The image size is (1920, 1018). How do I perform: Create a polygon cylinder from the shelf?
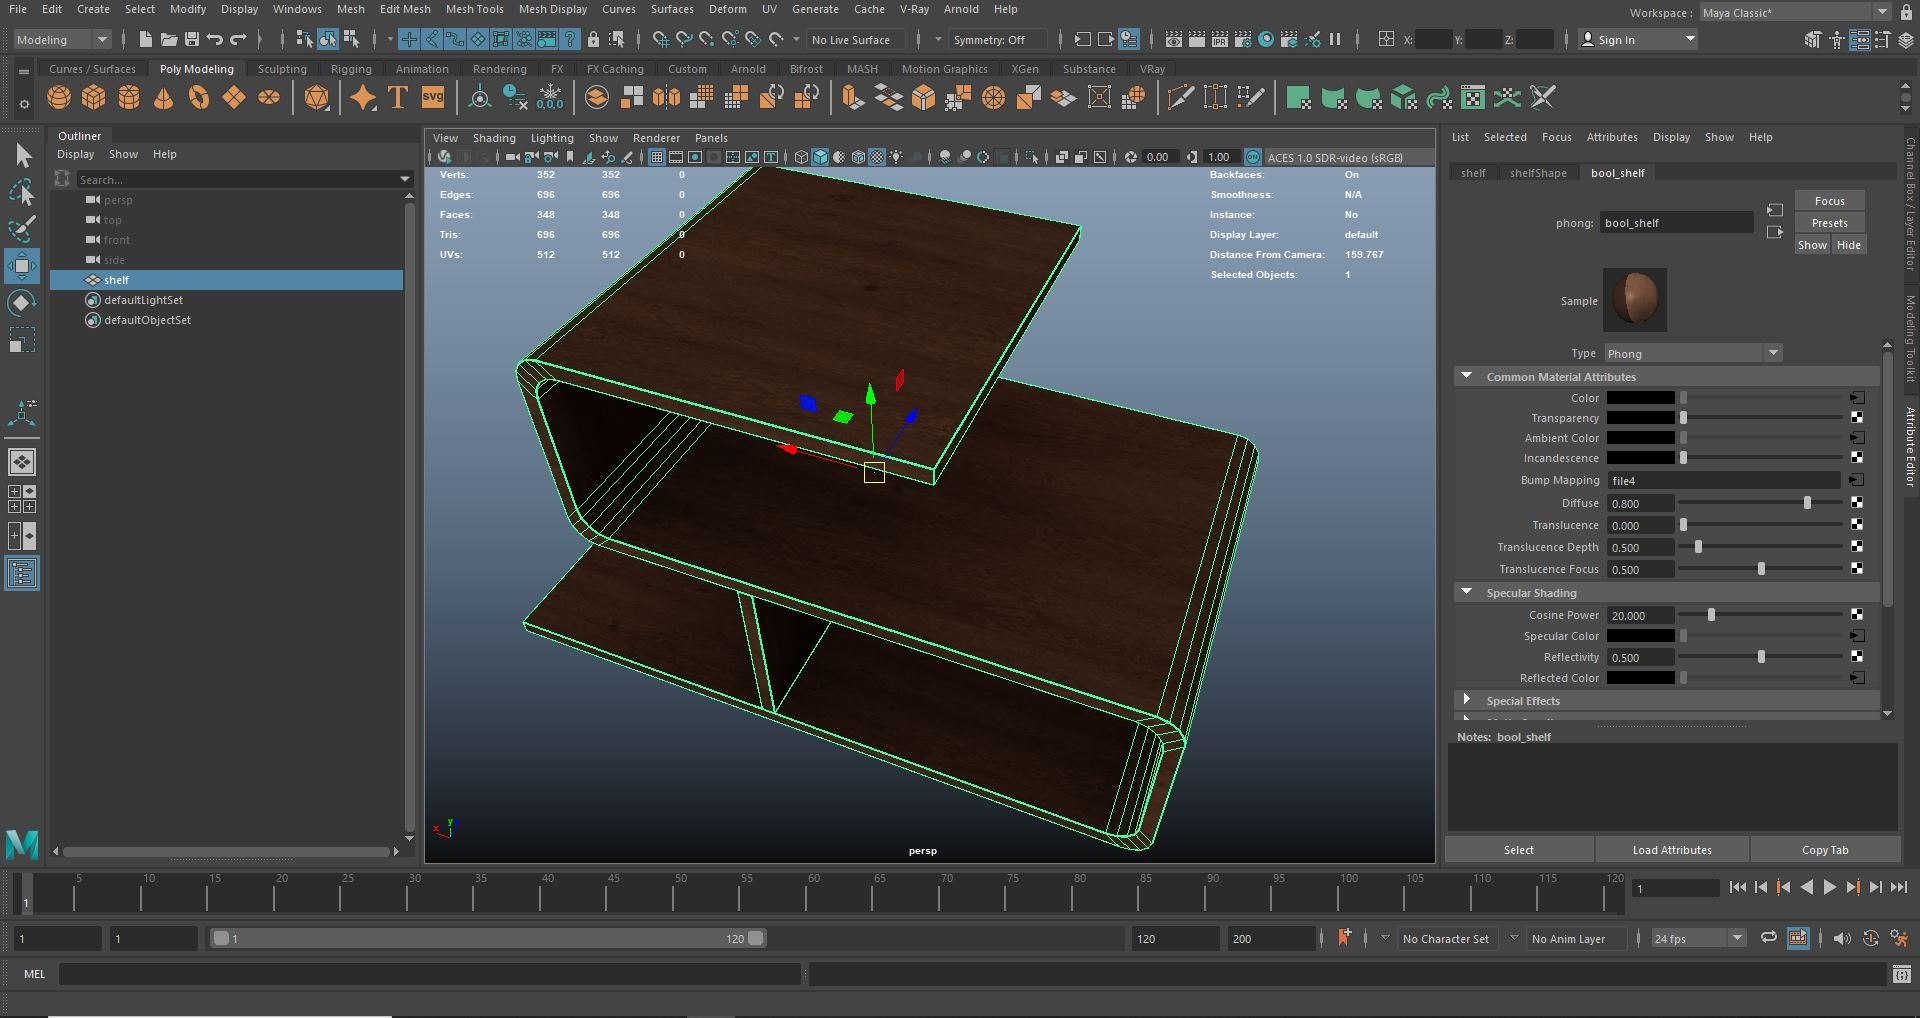129,97
